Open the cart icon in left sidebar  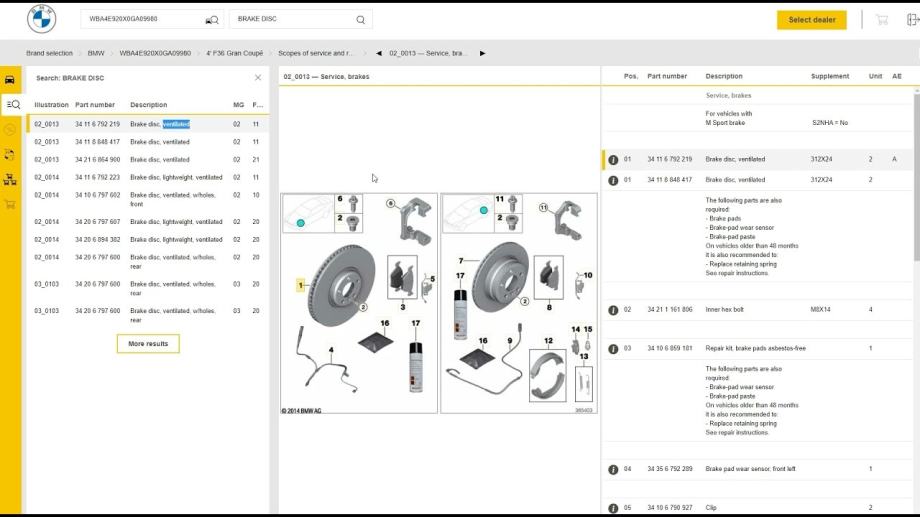coord(10,204)
